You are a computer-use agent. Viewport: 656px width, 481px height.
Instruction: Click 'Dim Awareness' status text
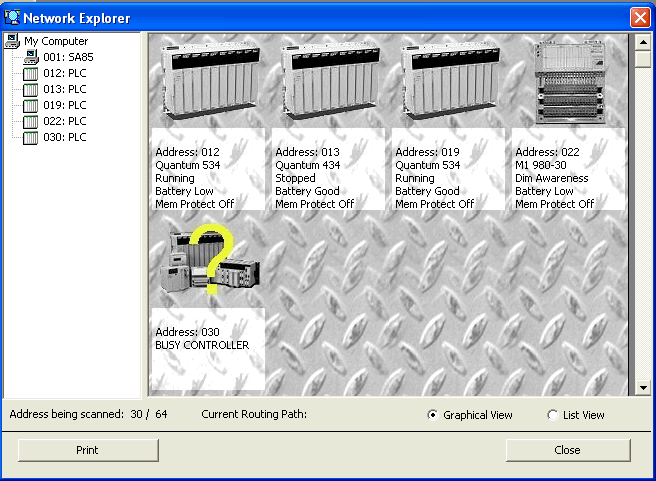551,178
